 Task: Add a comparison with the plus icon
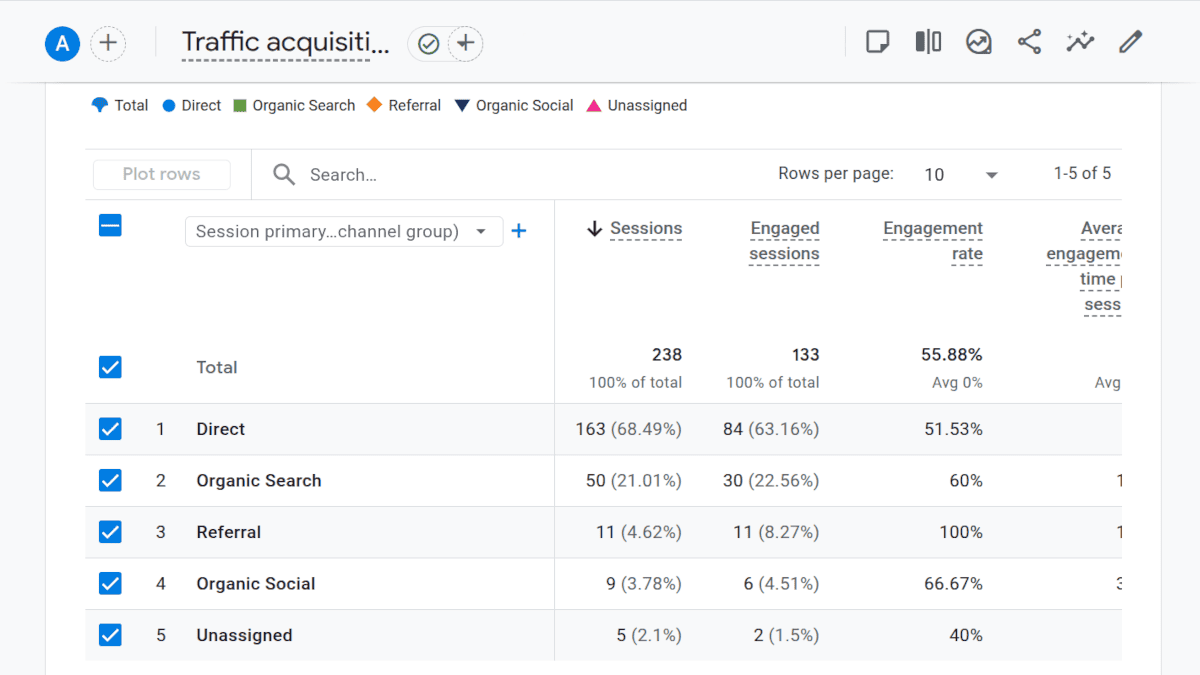[108, 43]
